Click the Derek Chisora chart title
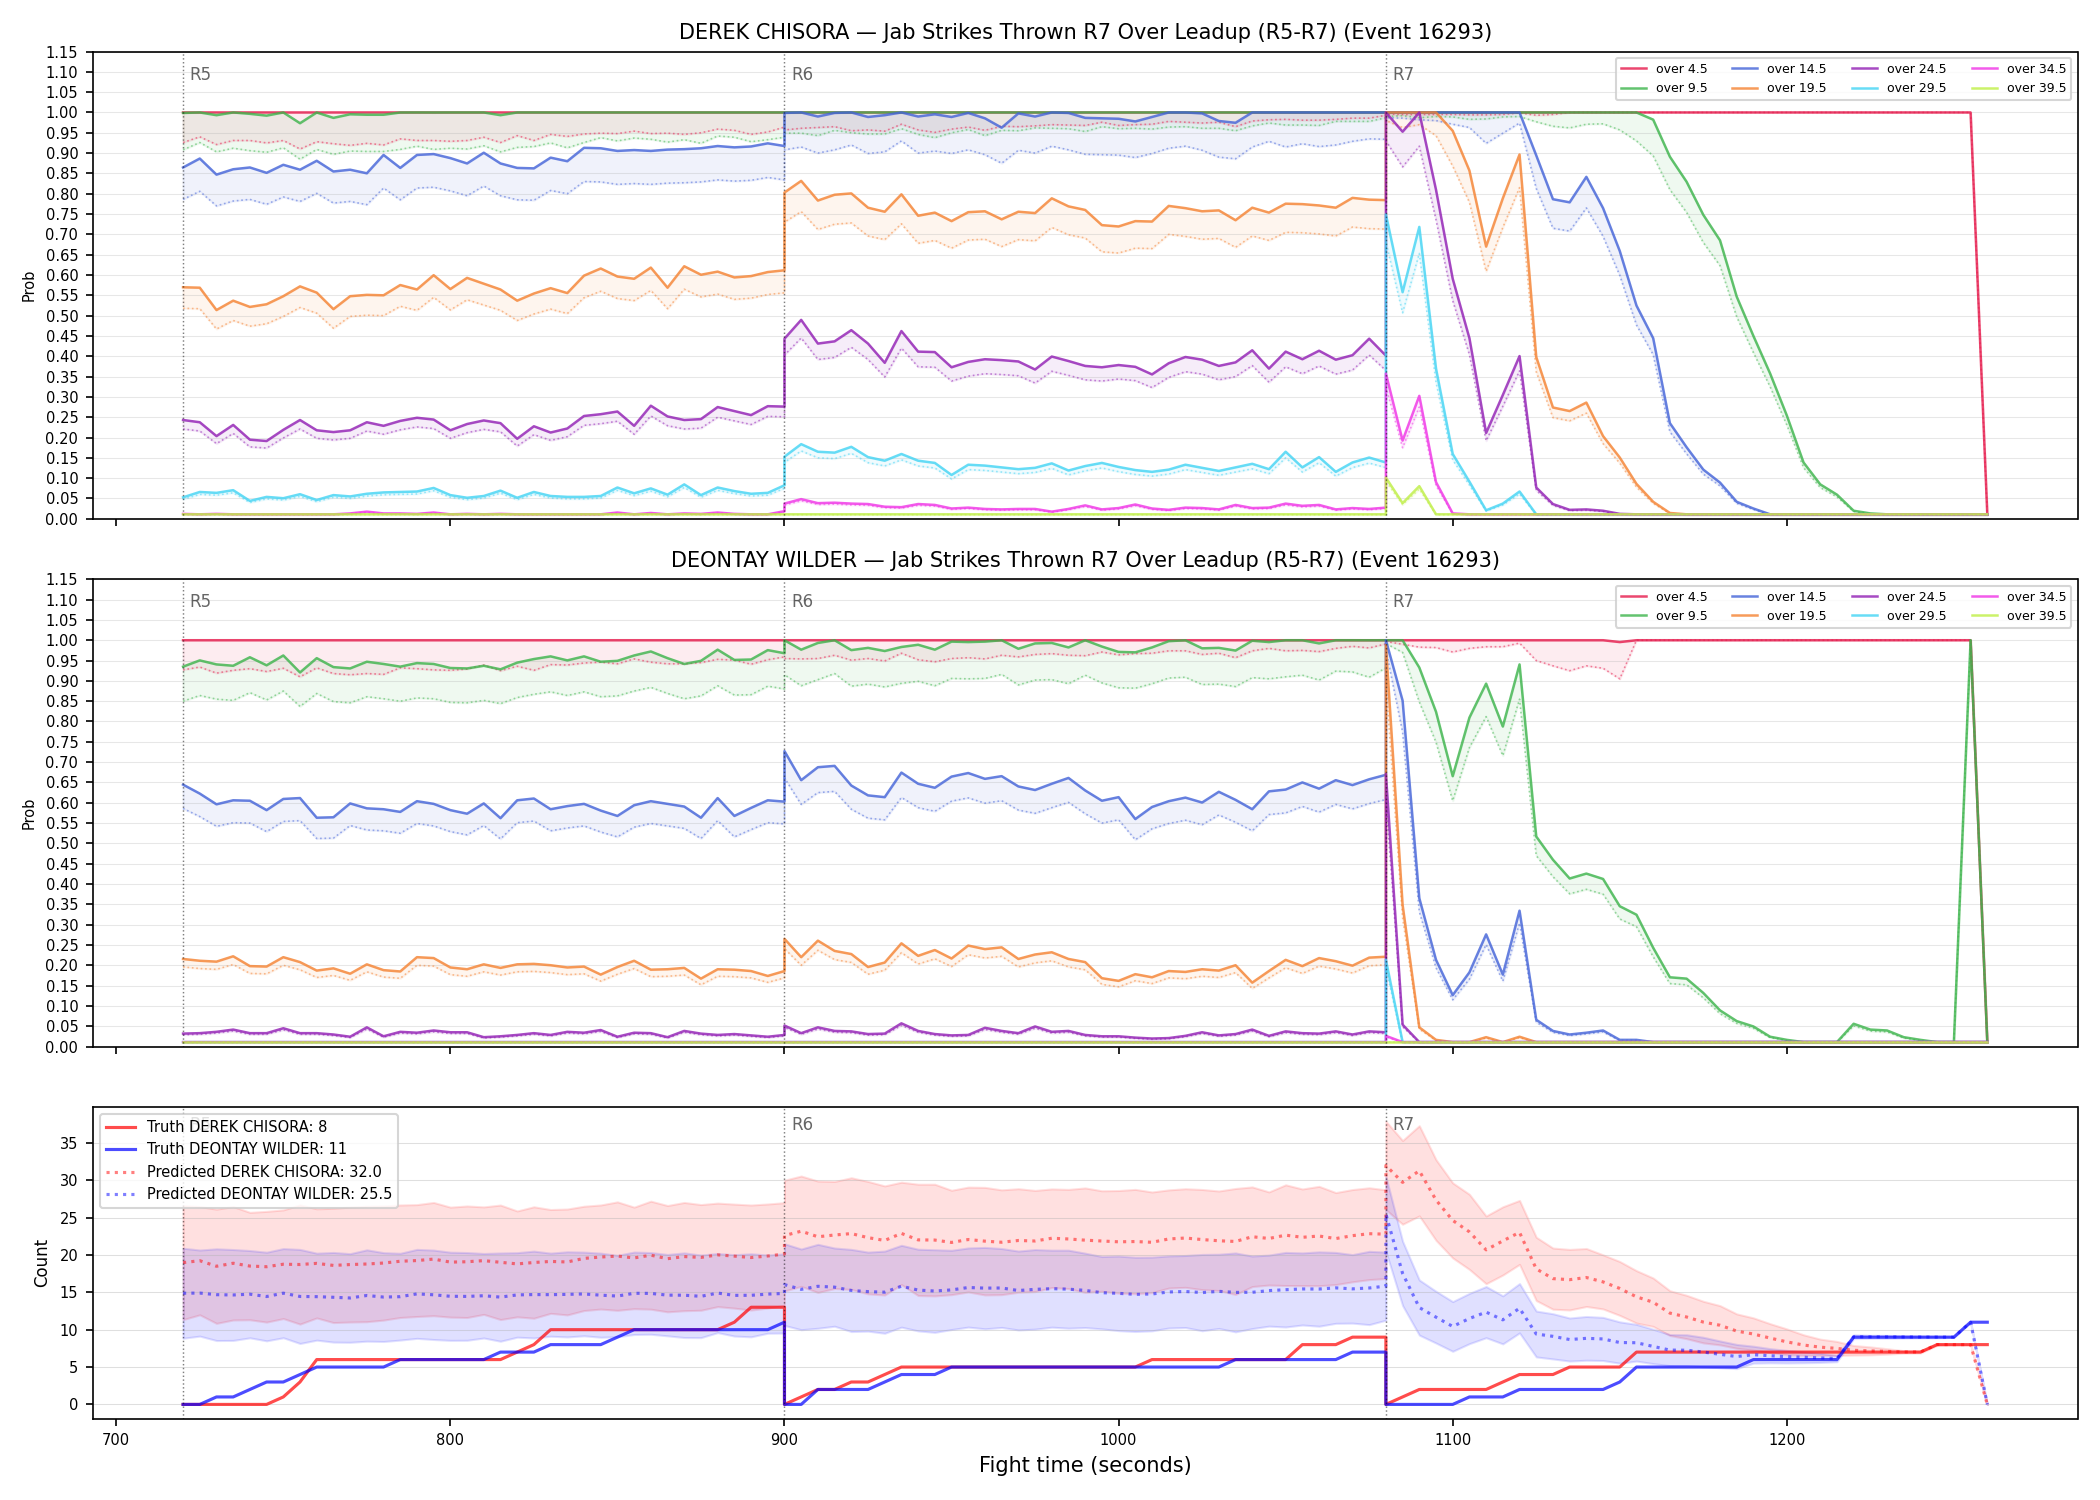Viewport: 2100px width, 1500px height. pyautogui.click(x=1085, y=32)
